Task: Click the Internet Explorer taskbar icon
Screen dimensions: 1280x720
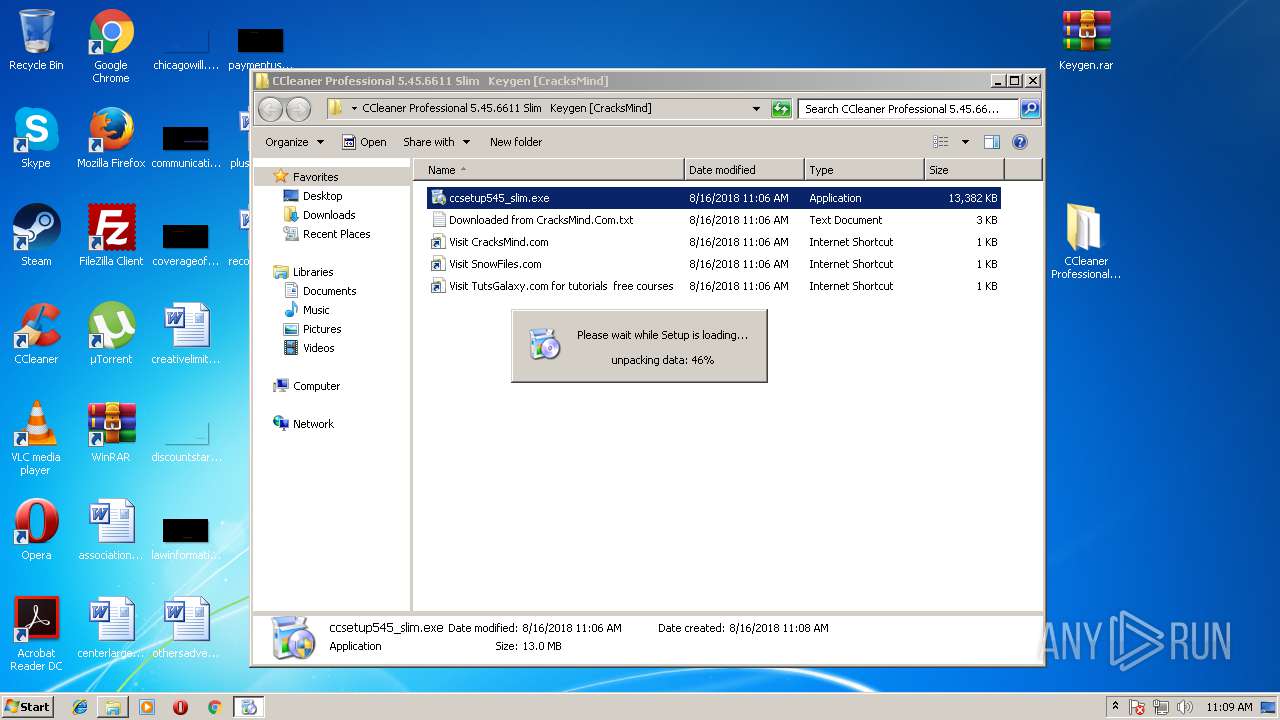Action: coord(80,707)
